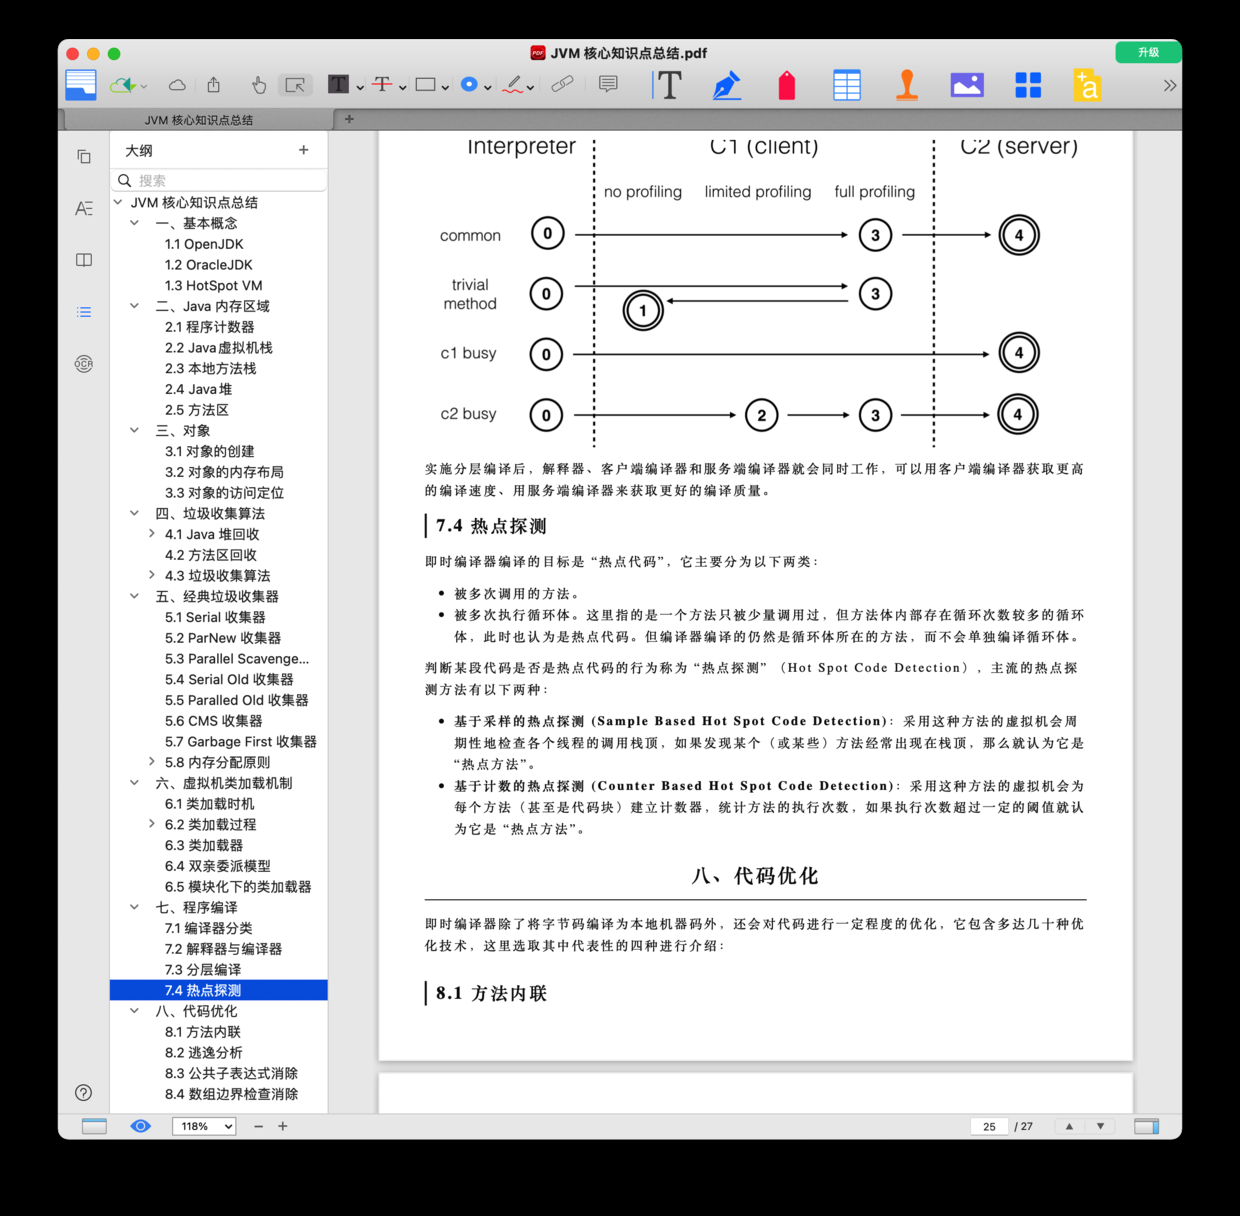The height and width of the screenshot is (1216, 1240).
Task: Add a red bookmark to the page
Action: [786, 85]
